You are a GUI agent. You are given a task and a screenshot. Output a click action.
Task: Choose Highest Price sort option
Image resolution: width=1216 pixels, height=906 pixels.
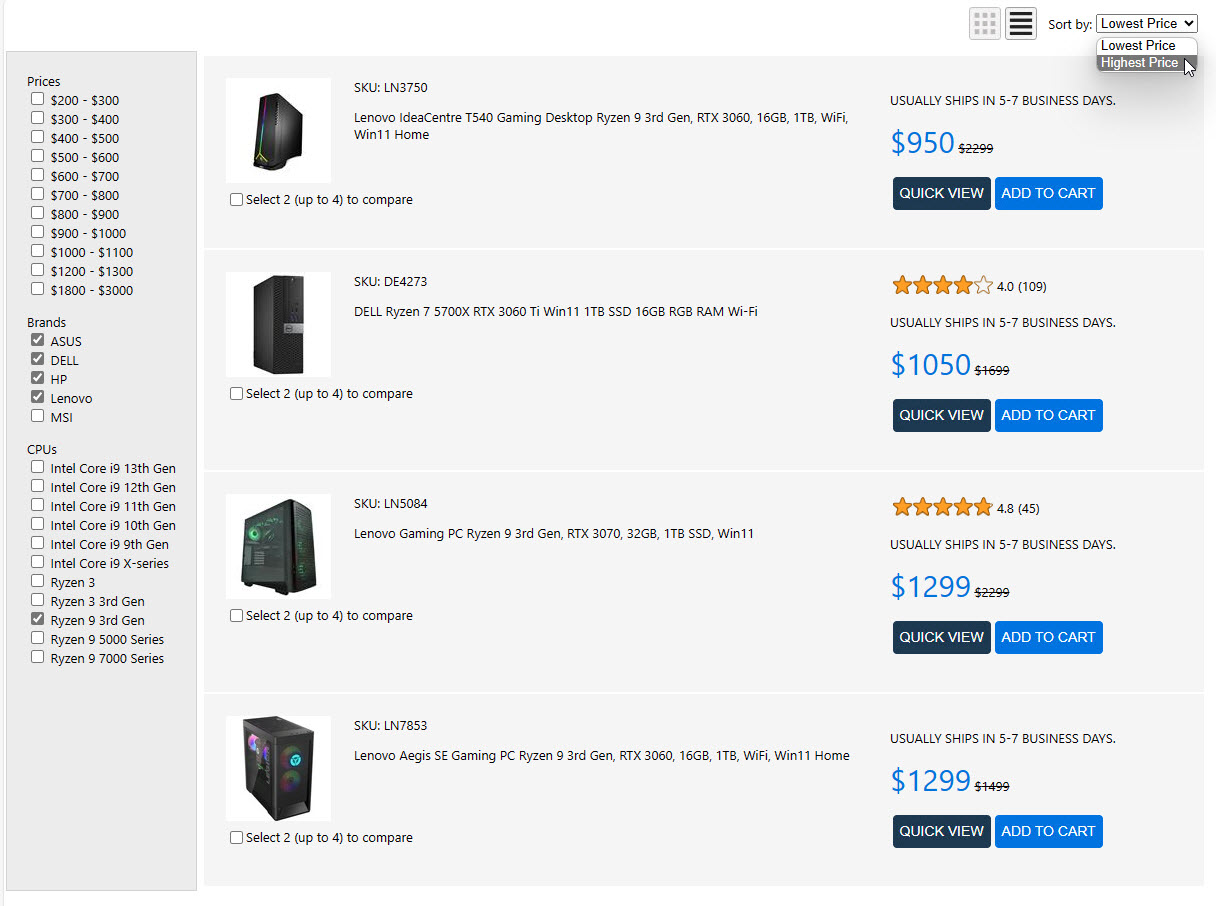1139,63
